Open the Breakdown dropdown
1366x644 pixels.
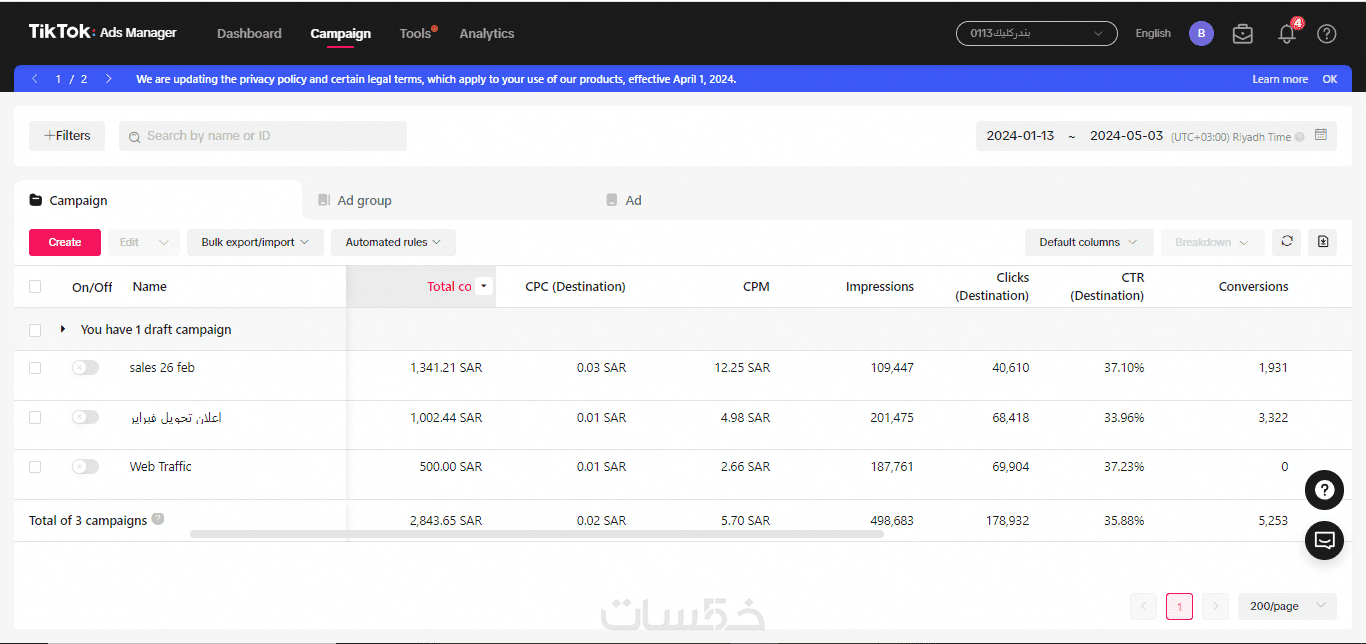coord(1212,242)
